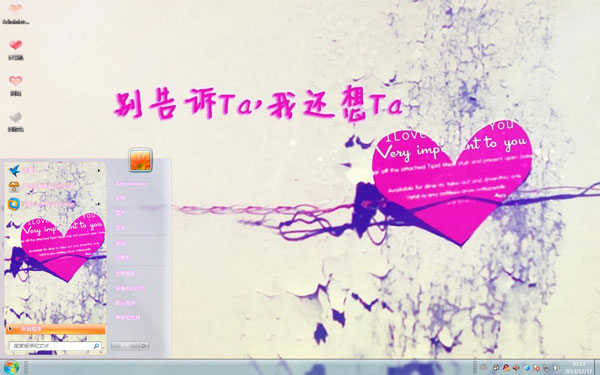
Task: Click the Shut down button in Start menu
Action: tap(125, 346)
